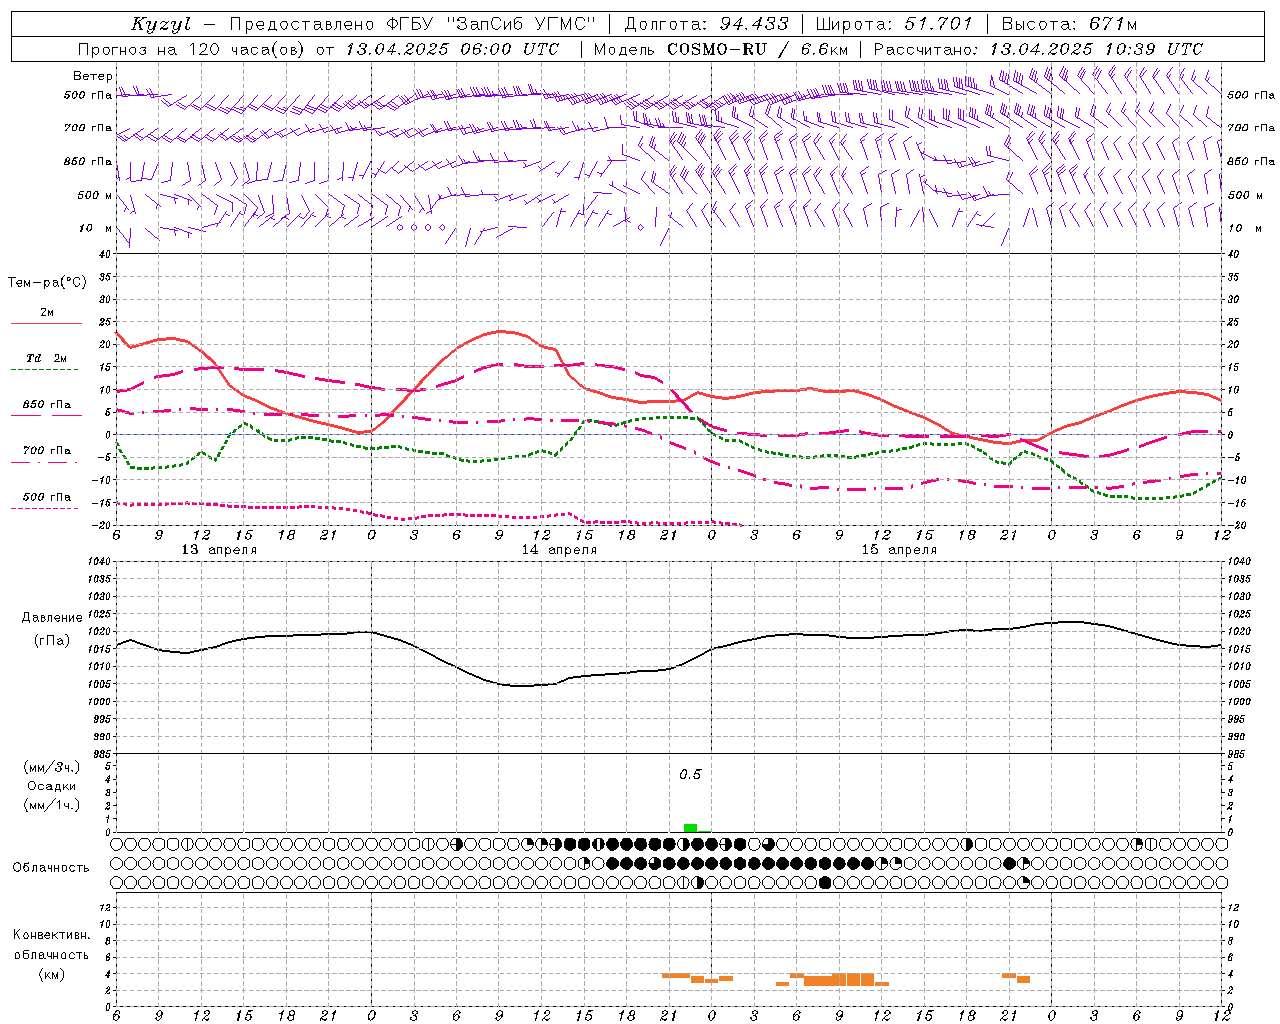This screenshot has width=1280, height=1024.
Task: Click the (мм/3ч.) precipitation unit label
Action: click(x=51, y=767)
